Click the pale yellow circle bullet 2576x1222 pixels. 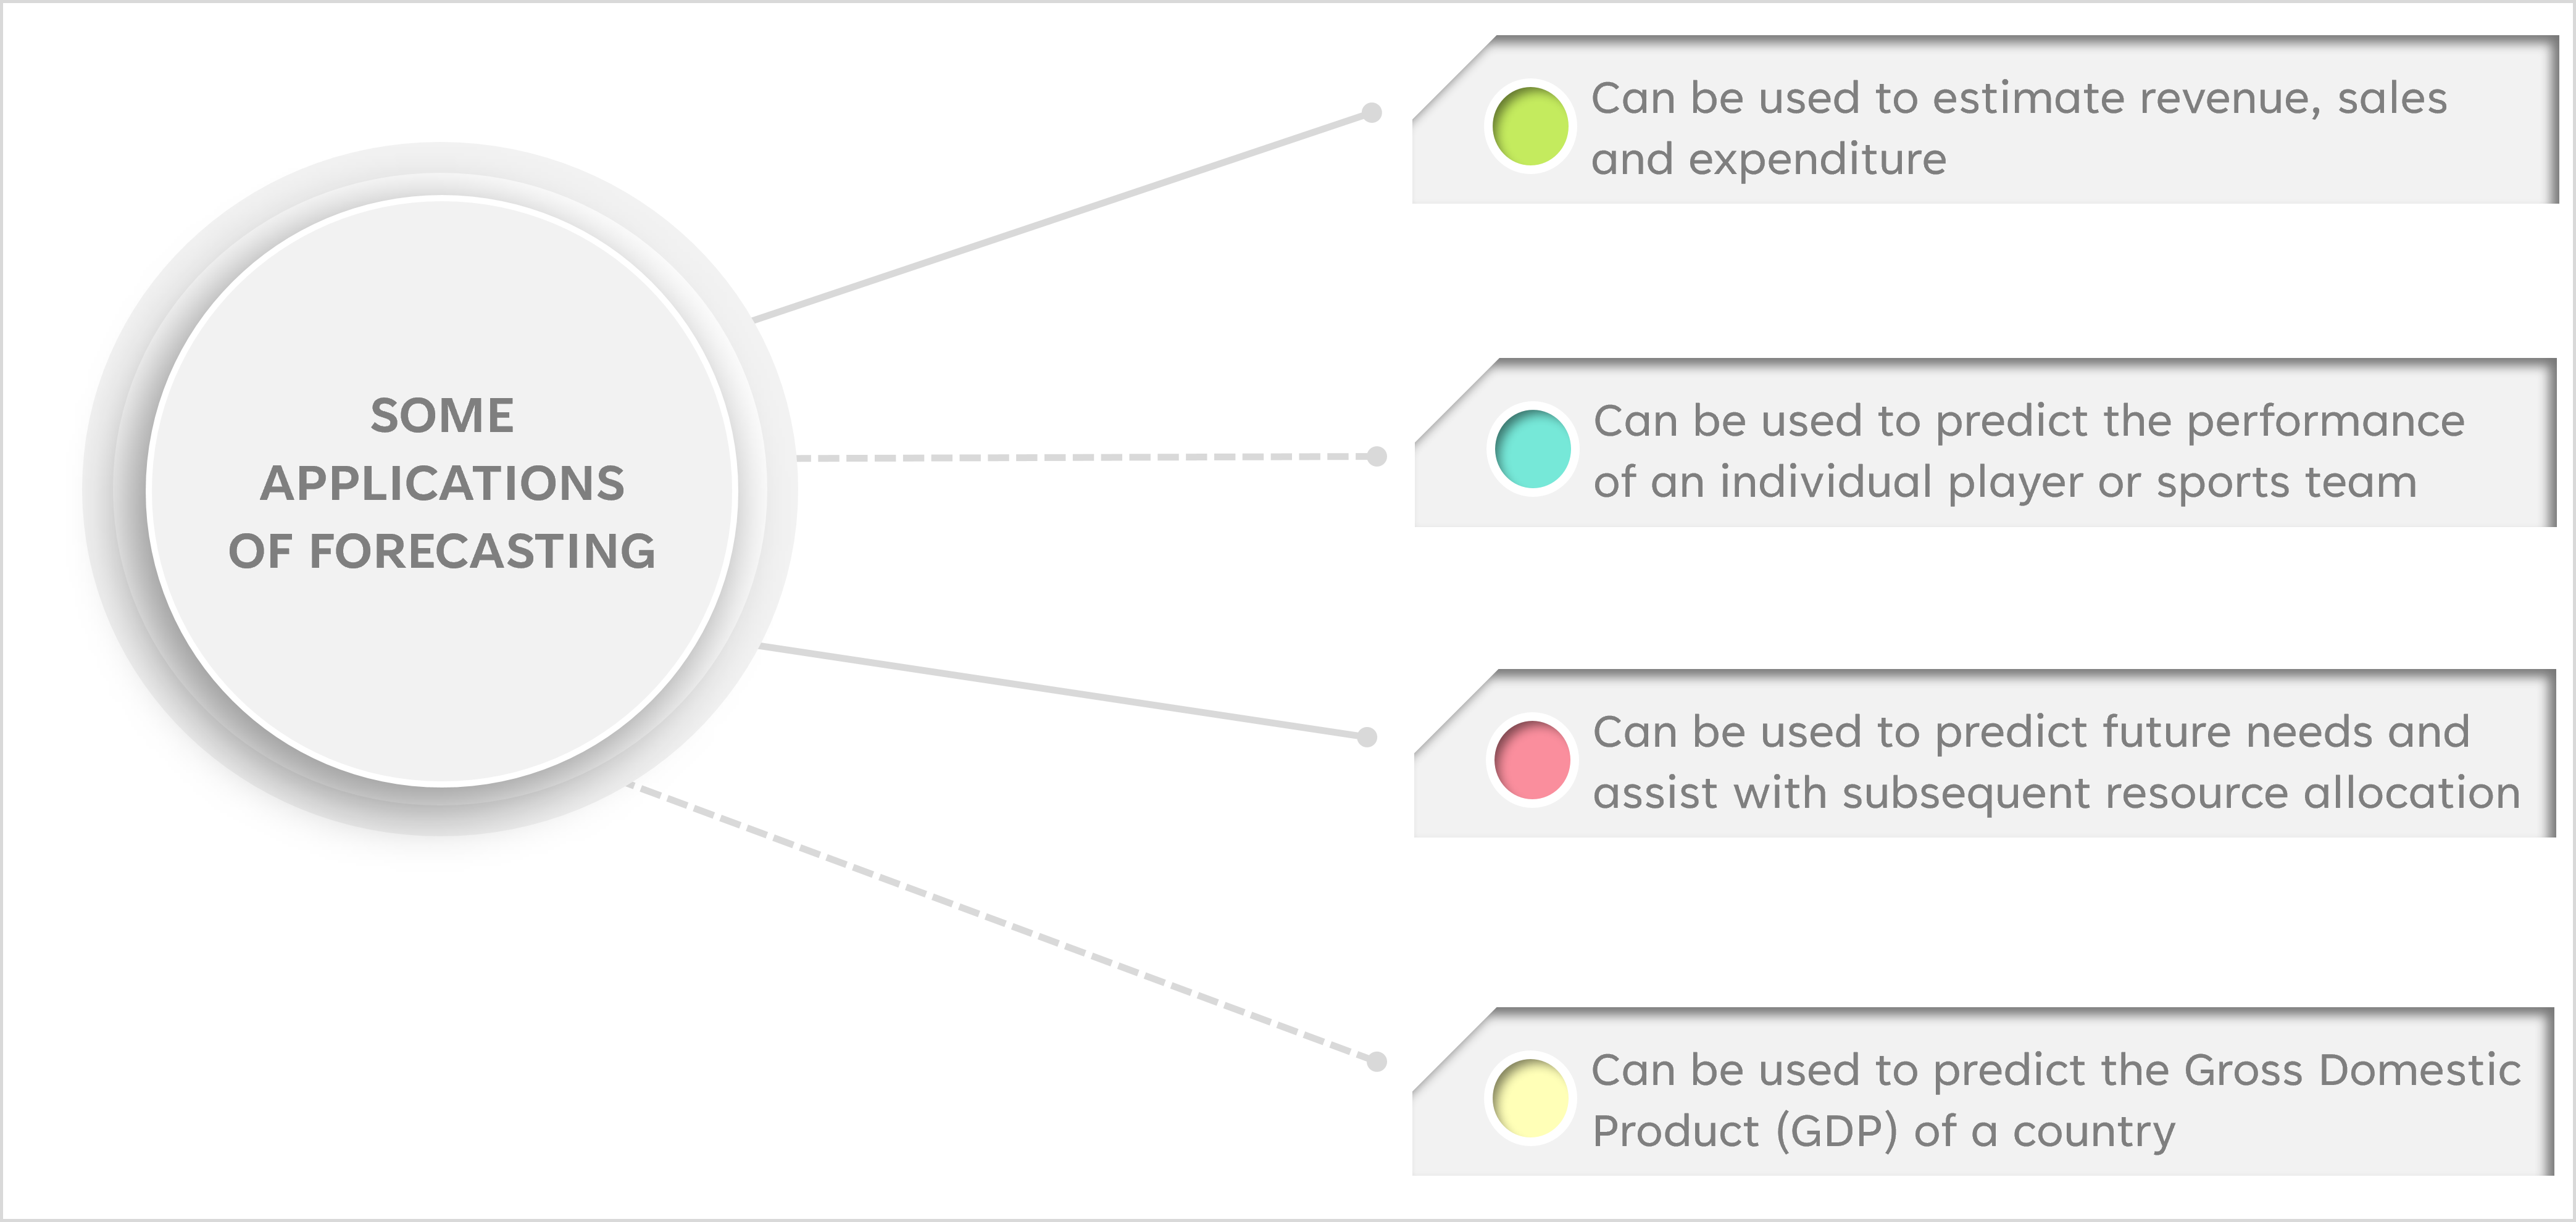pos(1530,1098)
